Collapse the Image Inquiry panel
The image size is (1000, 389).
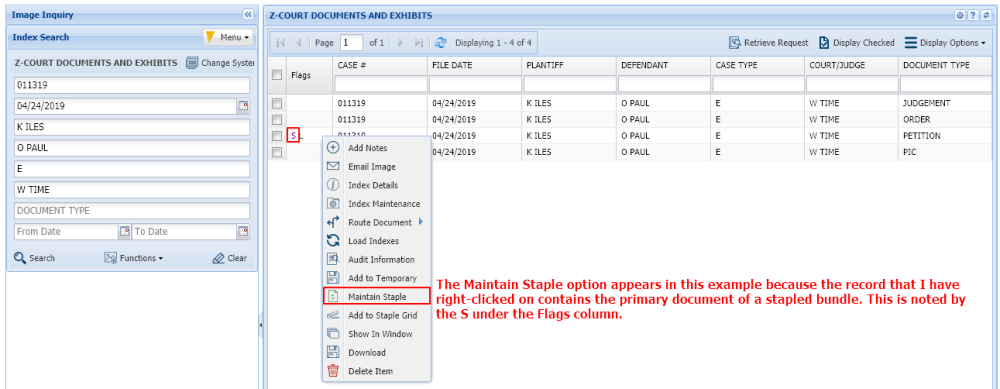(248, 15)
